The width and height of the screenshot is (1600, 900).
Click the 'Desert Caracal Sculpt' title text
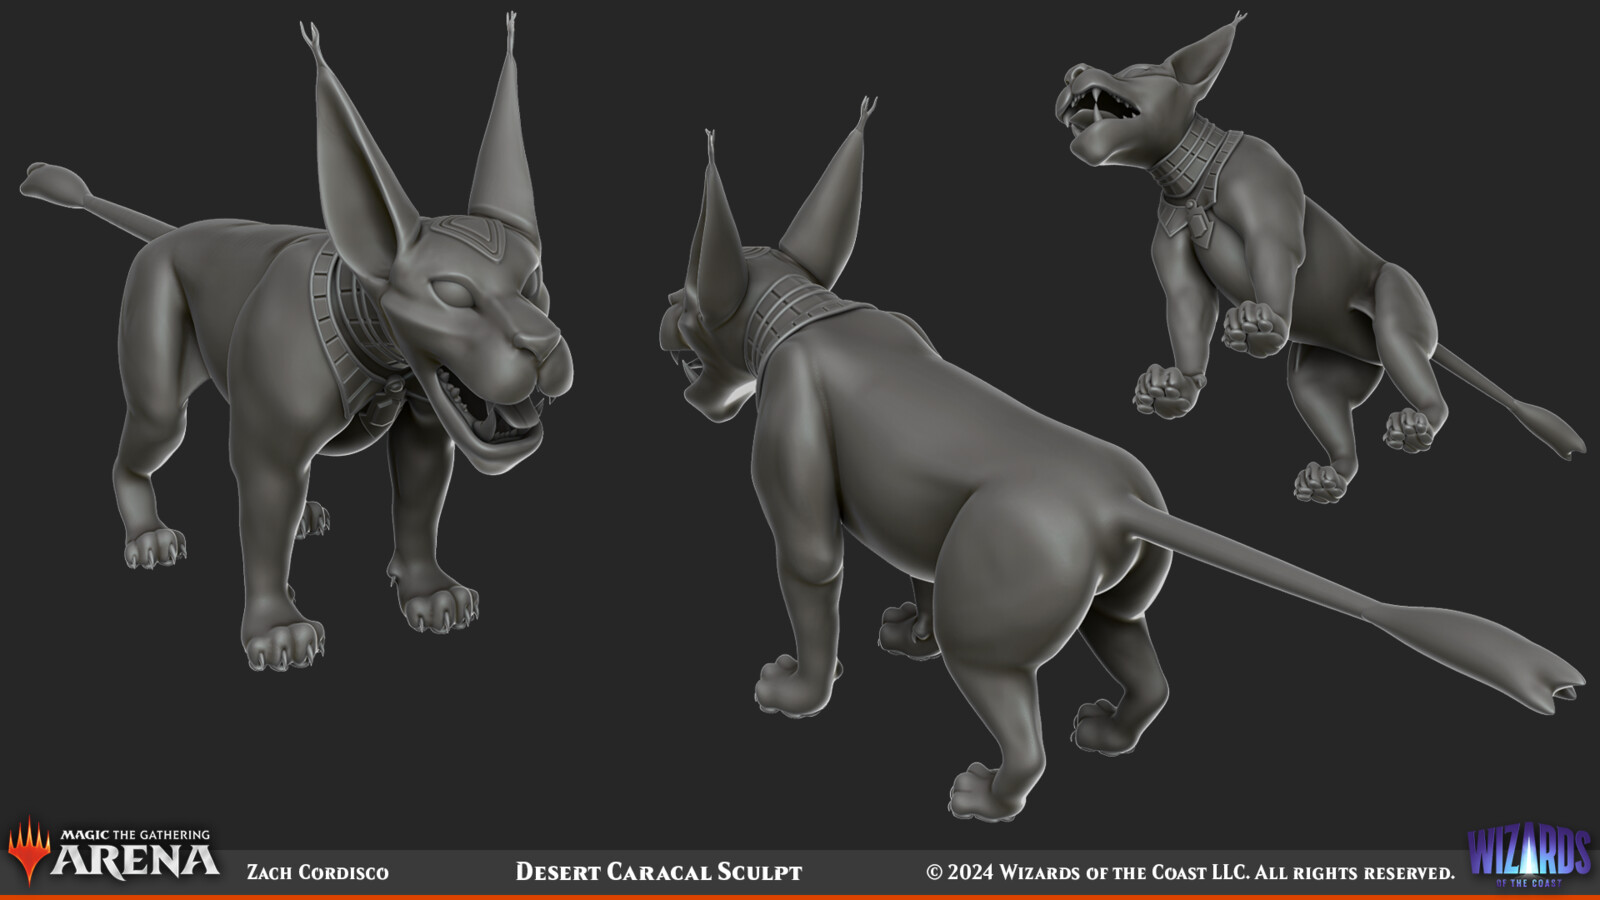(x=659, y=872)
